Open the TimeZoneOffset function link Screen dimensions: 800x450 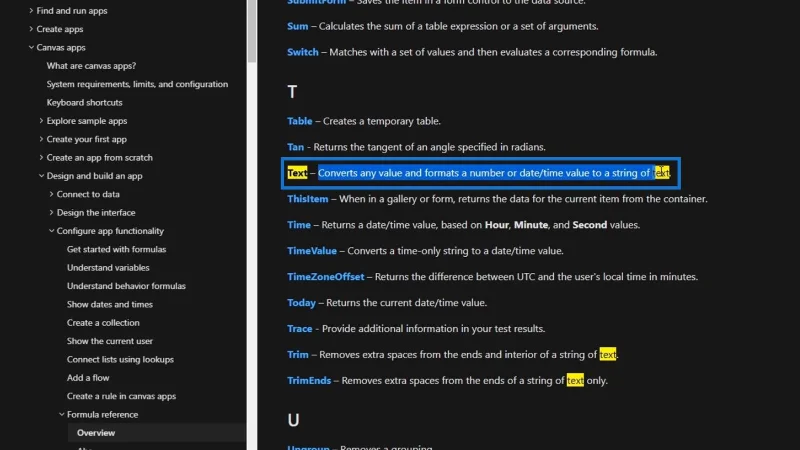tap(326, 277)
